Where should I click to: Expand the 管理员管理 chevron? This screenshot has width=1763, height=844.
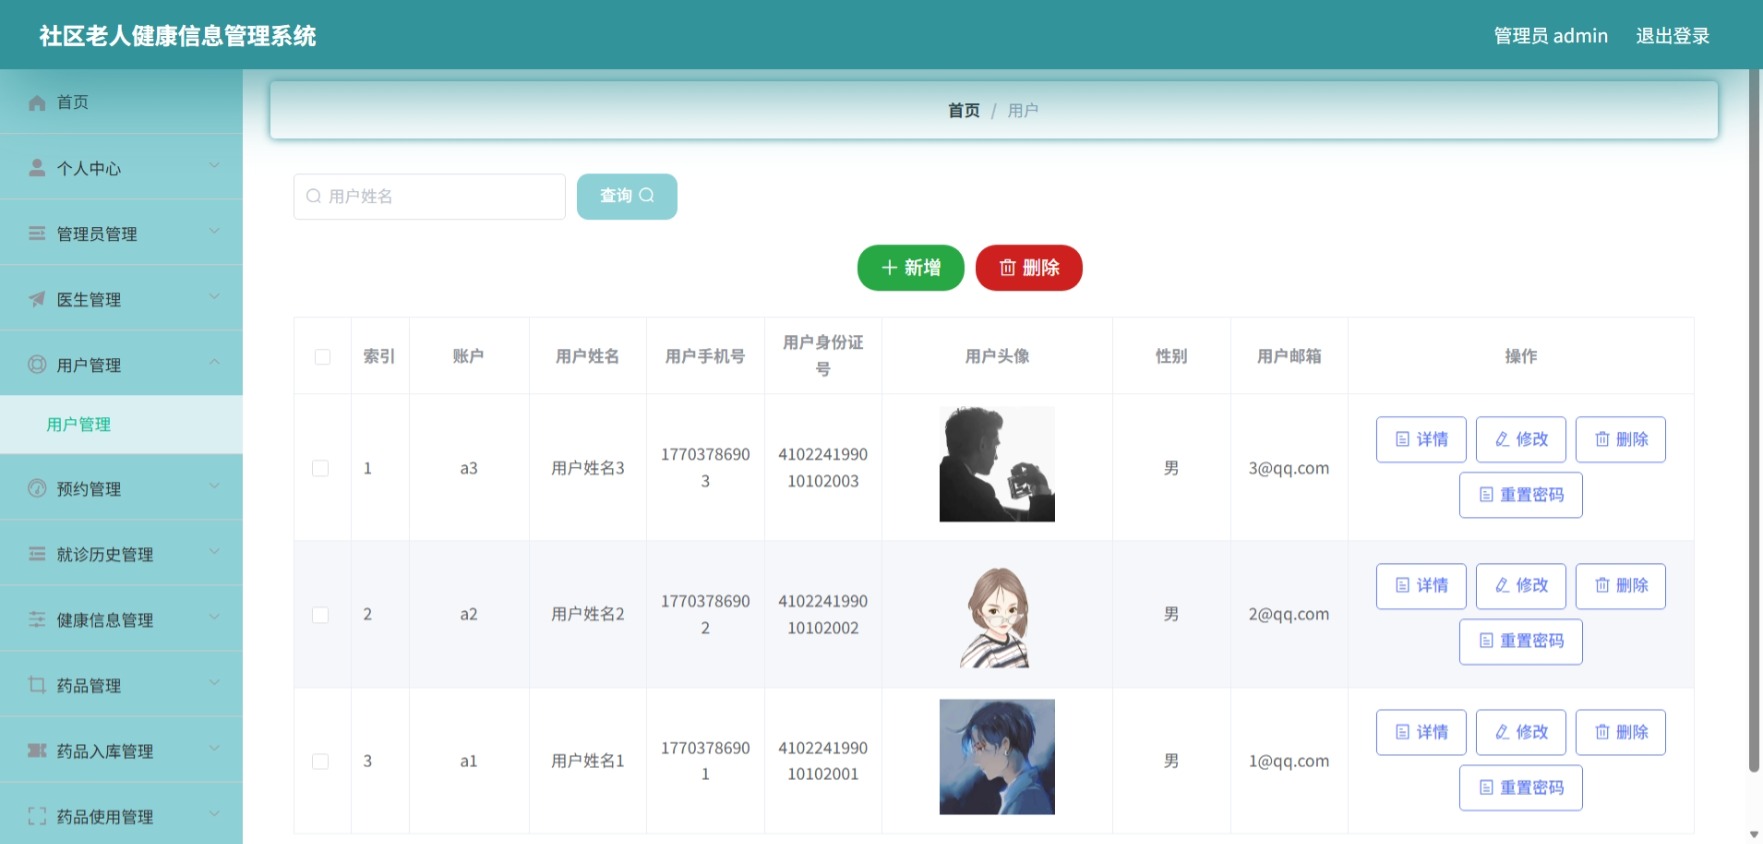[x=214, y=232]
